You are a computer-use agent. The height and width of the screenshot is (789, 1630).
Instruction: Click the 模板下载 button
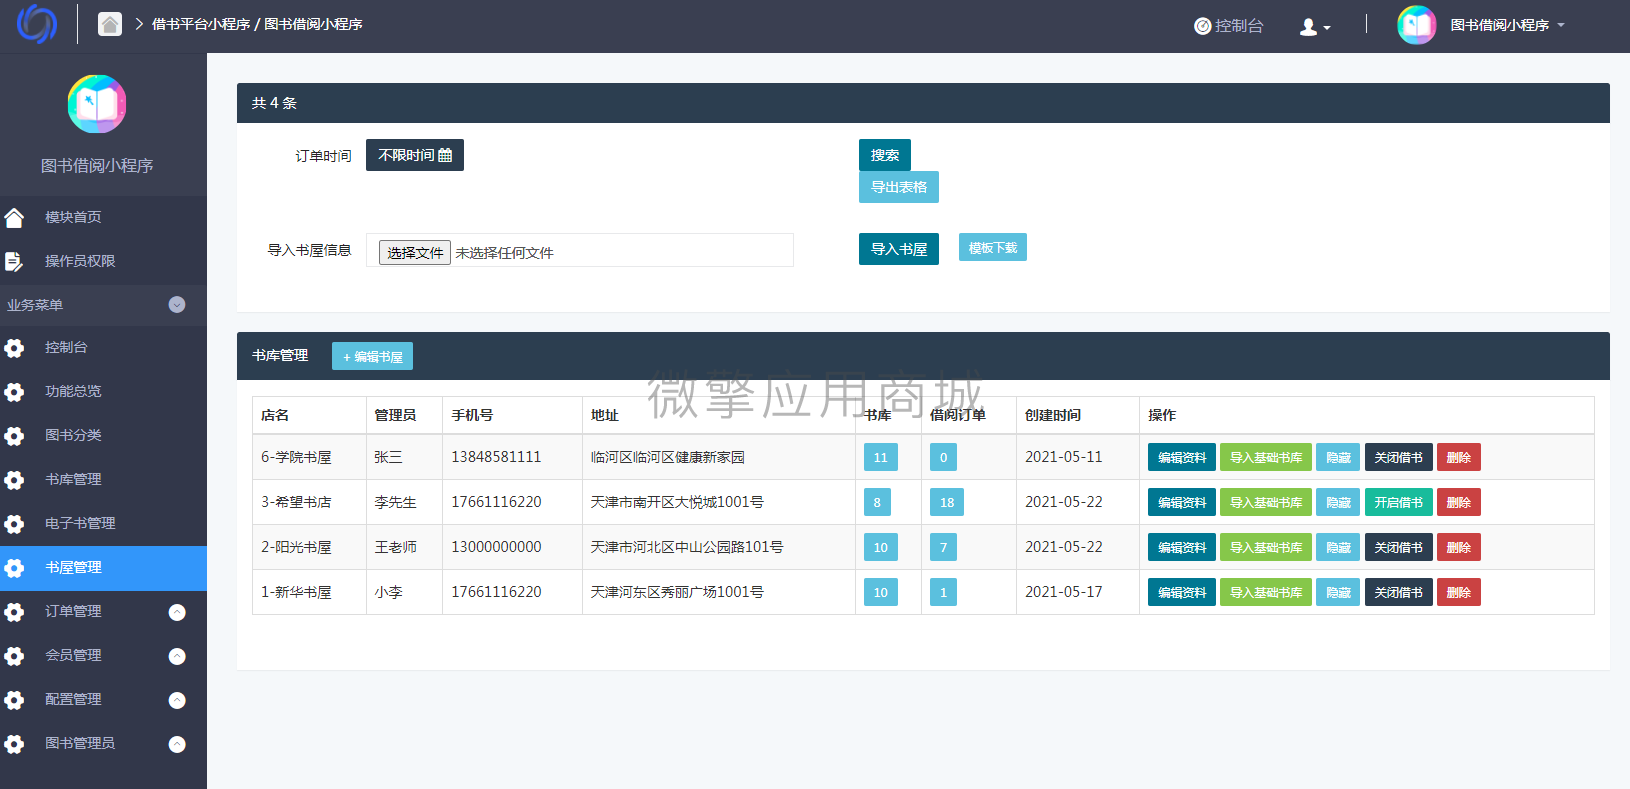point(993,247)
